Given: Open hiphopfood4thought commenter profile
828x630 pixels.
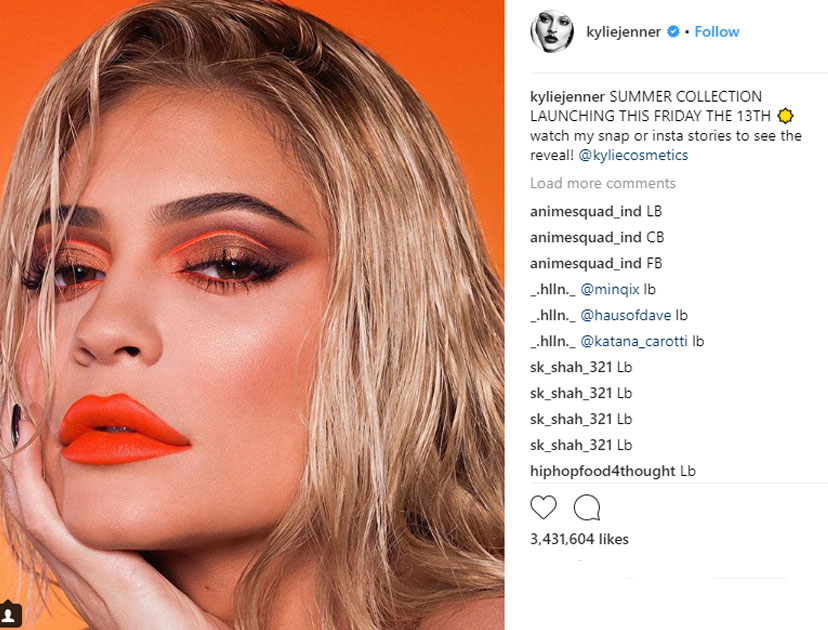Looking at the screenshot, I should point(603,471).
